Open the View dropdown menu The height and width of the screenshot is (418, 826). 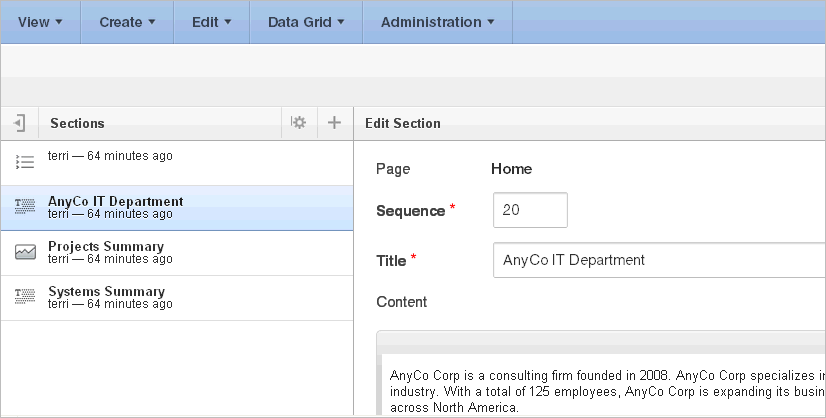point(40,22)
